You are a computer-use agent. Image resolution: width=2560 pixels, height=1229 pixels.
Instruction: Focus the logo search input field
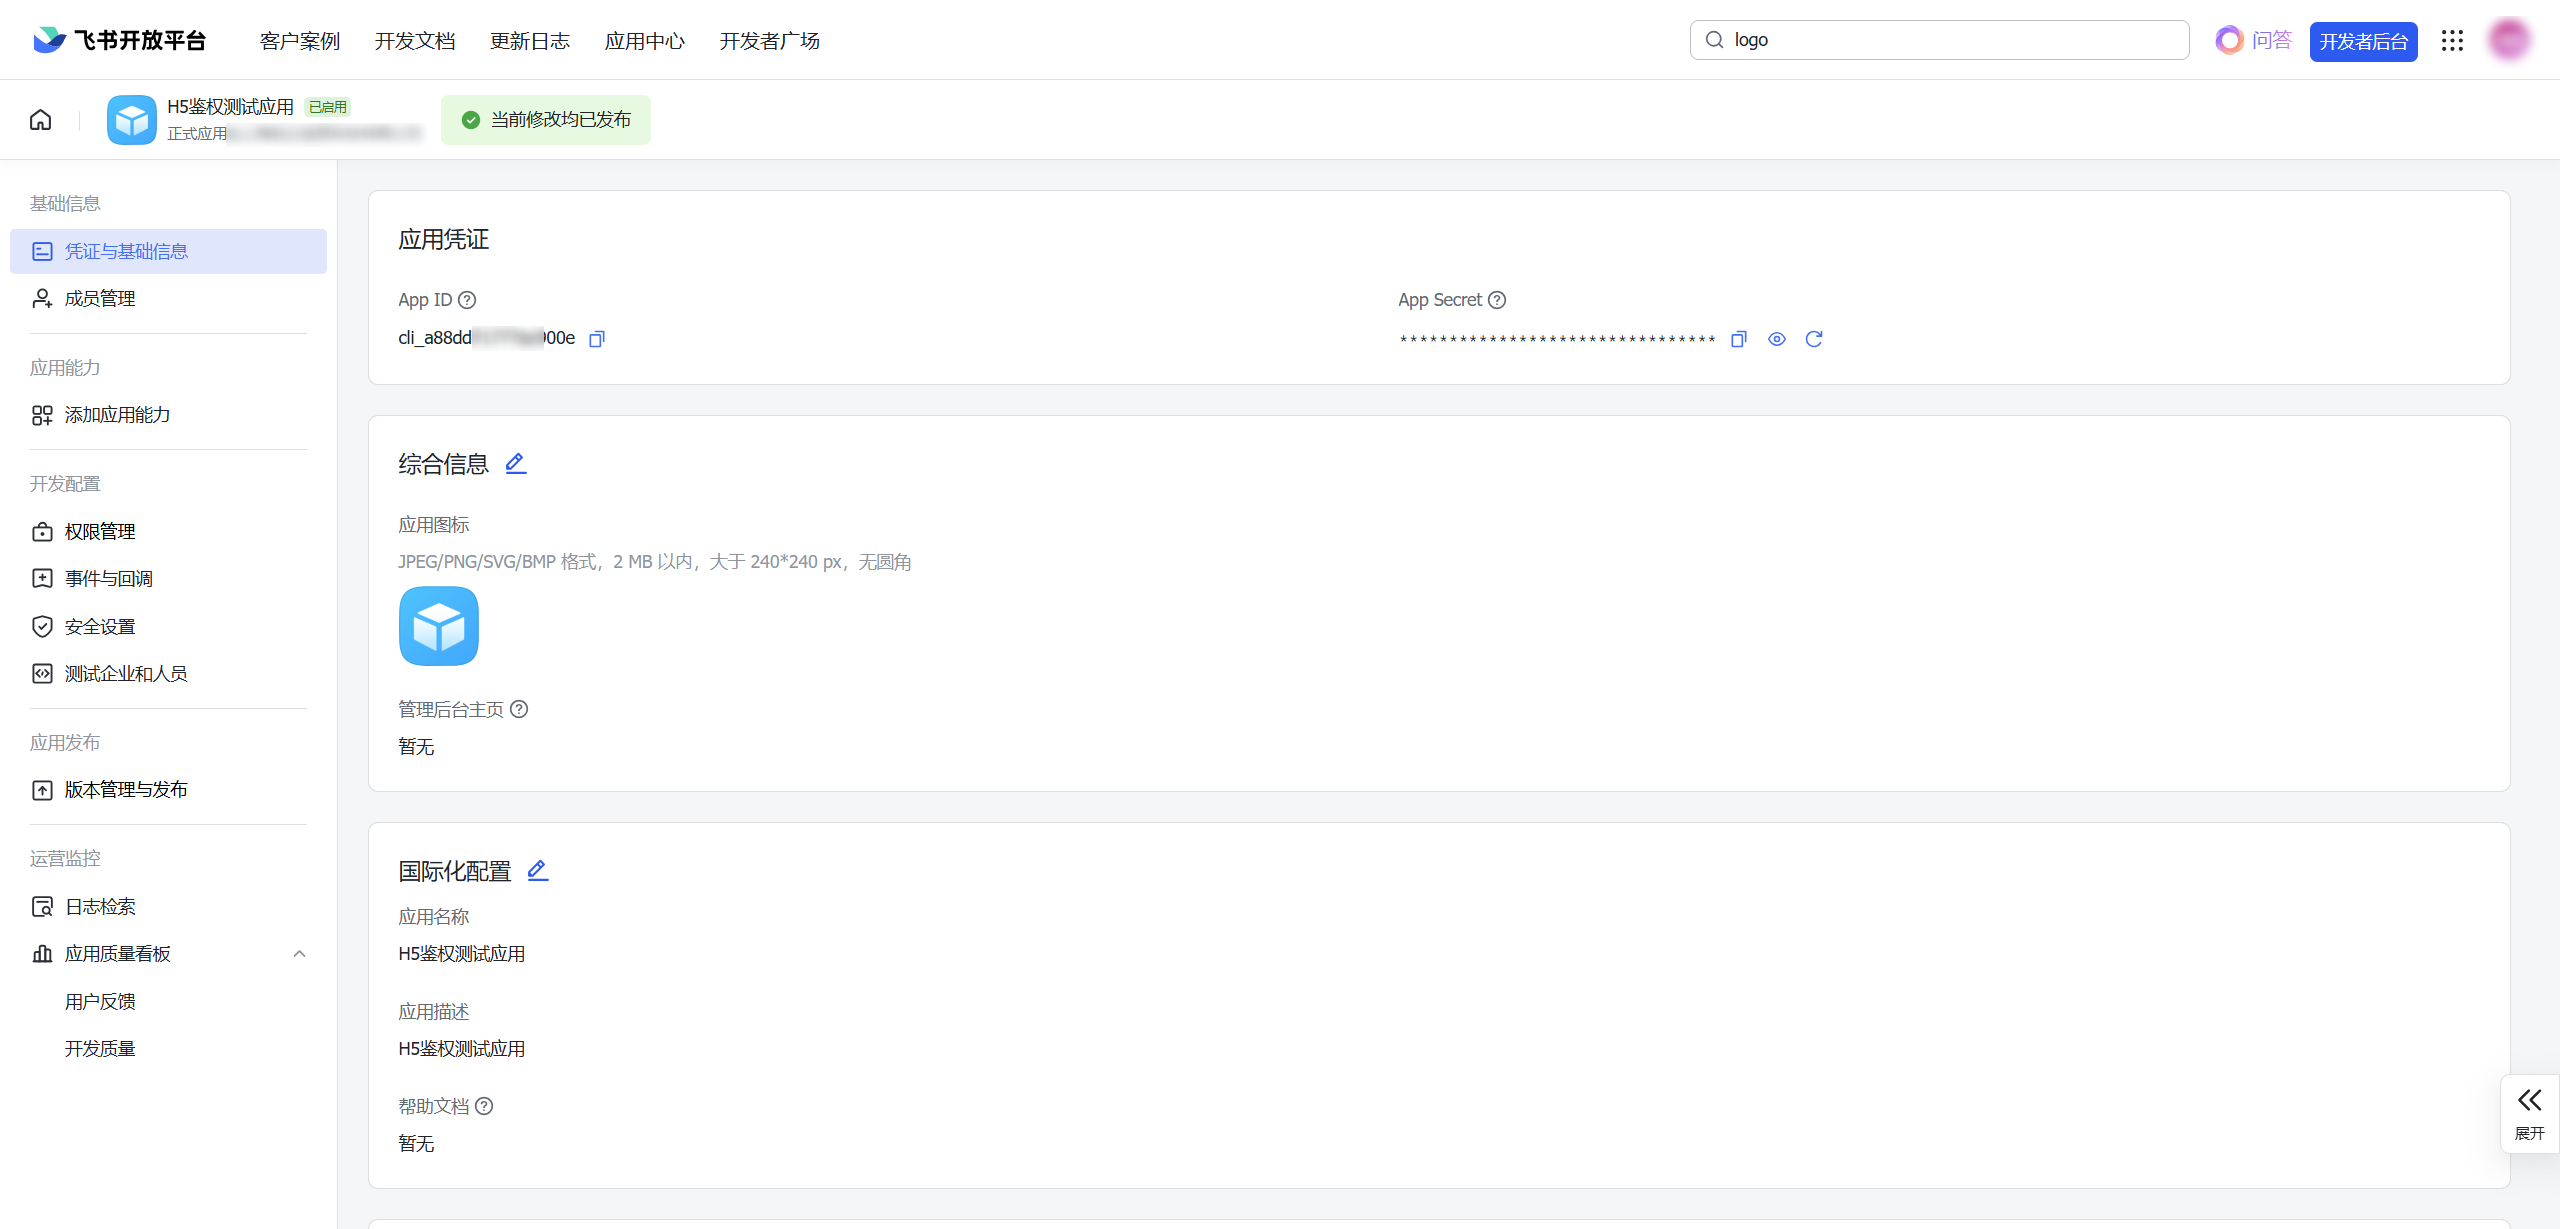point(1939,40)
